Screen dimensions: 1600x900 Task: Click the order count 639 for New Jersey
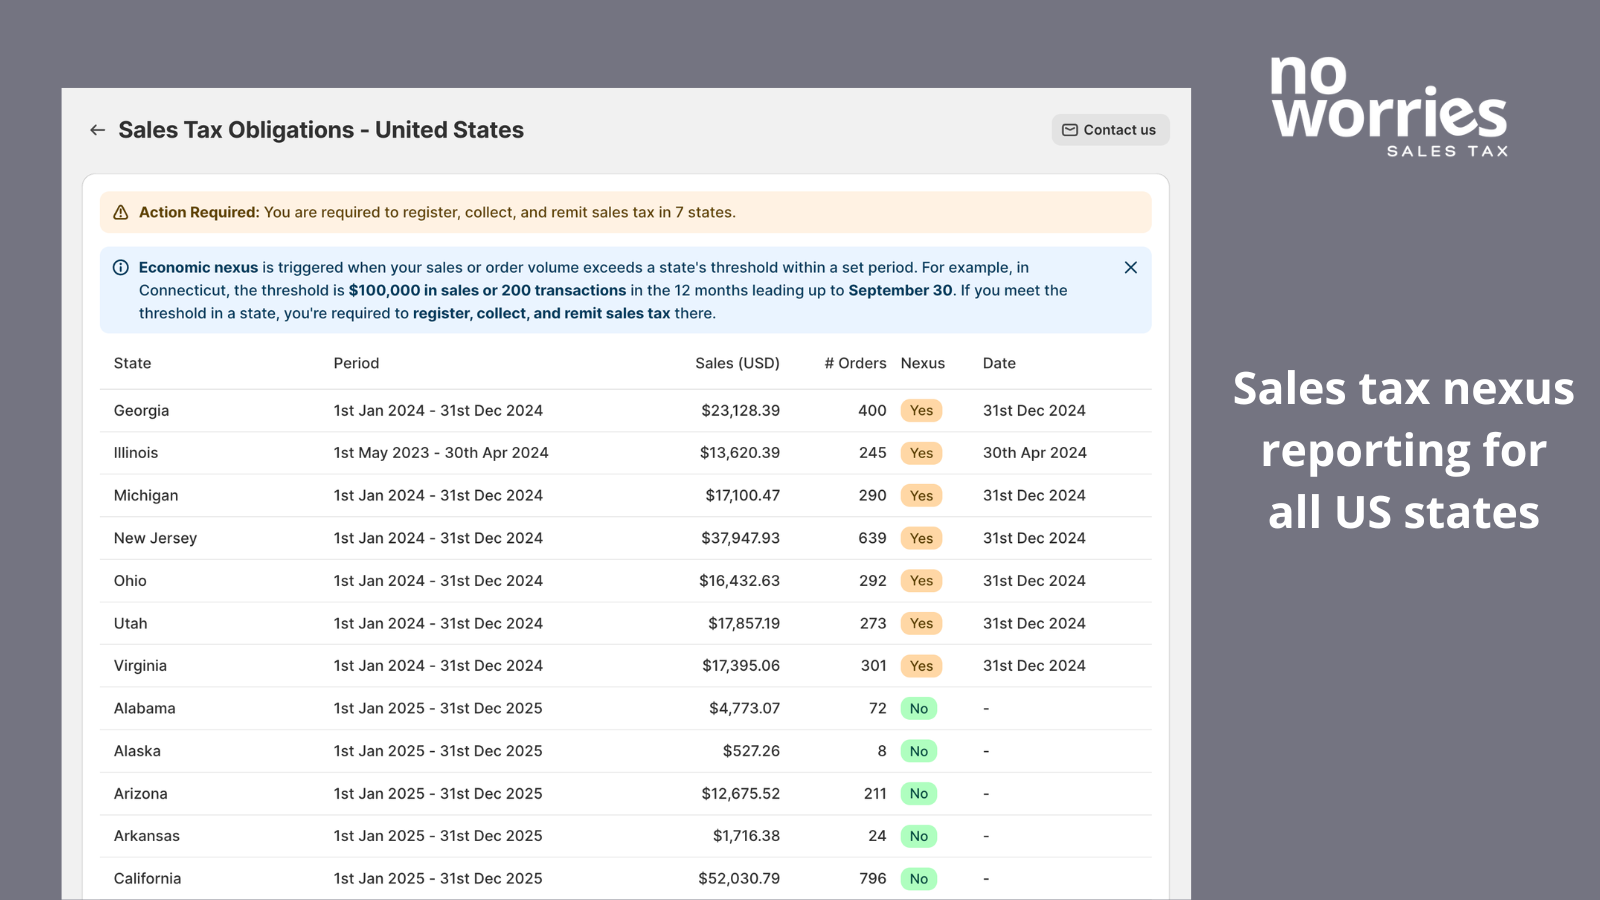(x=873, y=538)
